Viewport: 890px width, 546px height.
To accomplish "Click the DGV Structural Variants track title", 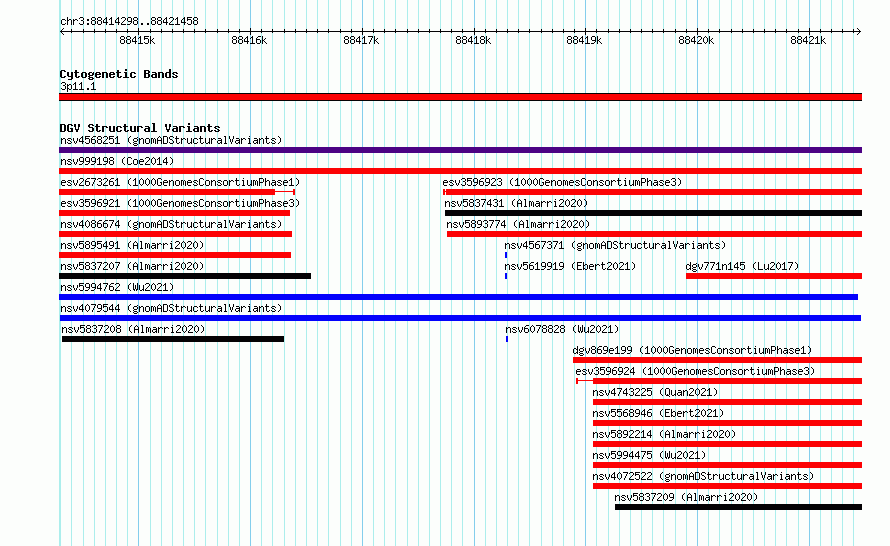I will (x=140, y=128).
